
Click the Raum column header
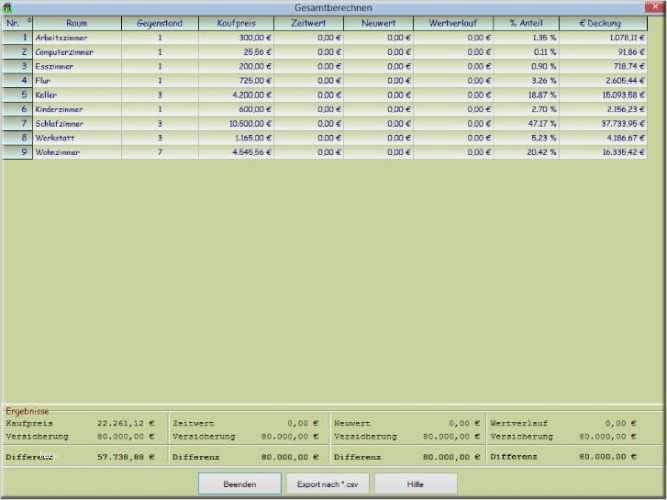coord(77,23)
